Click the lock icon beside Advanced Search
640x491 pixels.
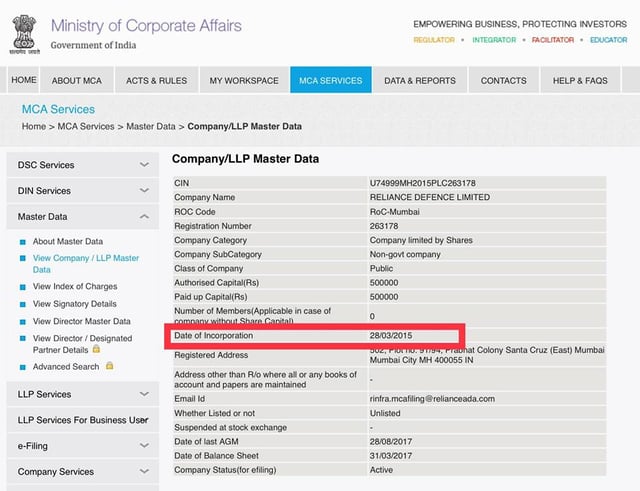109,367
